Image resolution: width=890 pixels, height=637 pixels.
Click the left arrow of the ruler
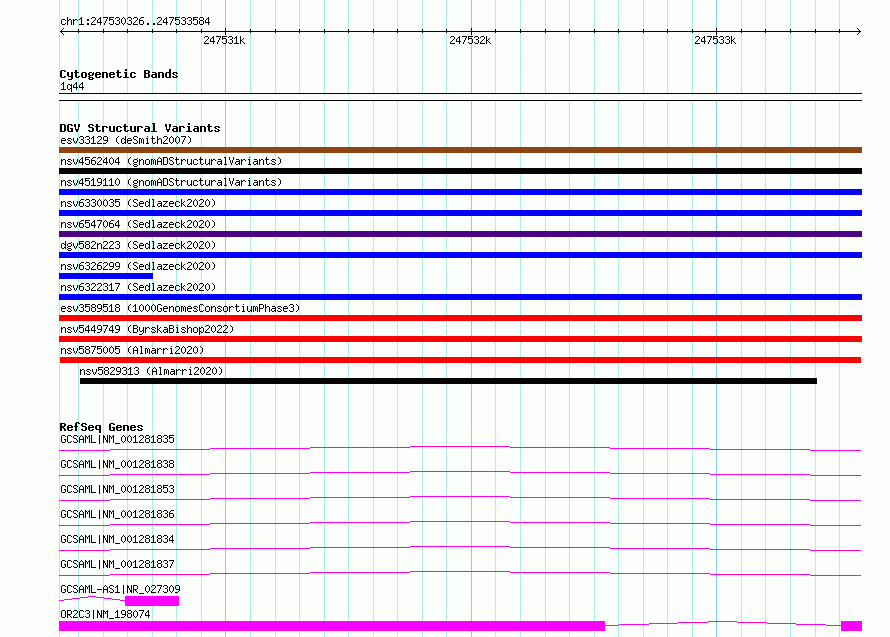[x=62, y=32]
